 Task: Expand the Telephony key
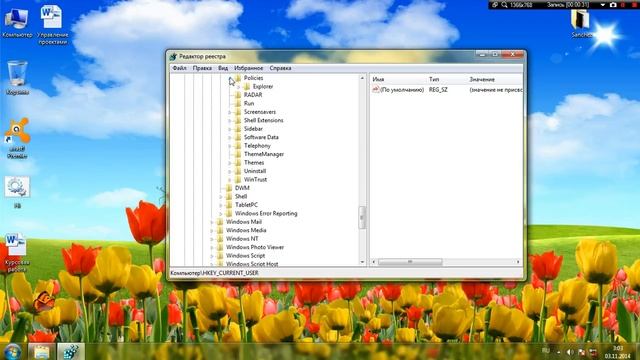230,146
